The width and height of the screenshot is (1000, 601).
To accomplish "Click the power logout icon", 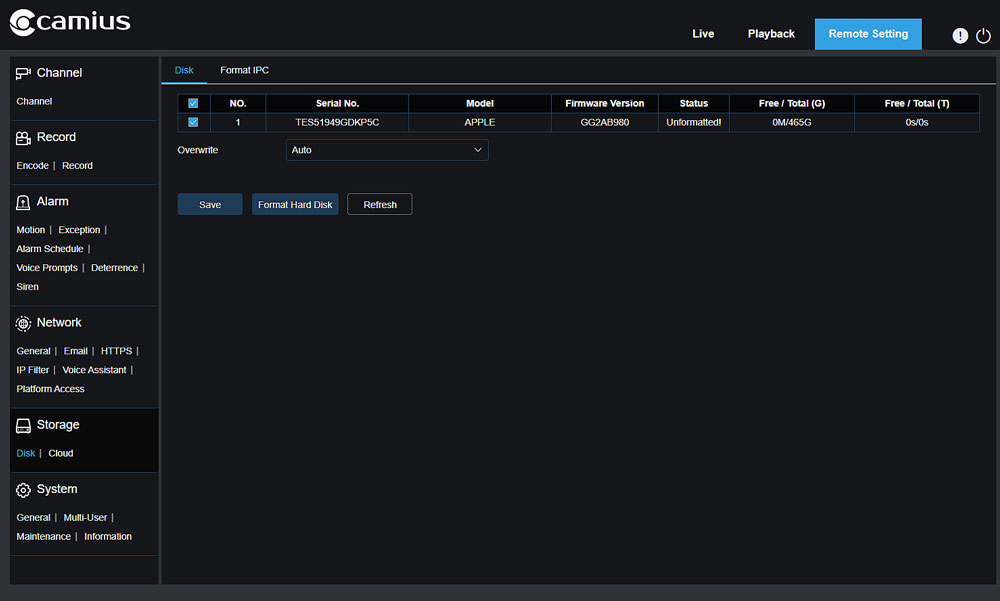I will tap(983, 36).
